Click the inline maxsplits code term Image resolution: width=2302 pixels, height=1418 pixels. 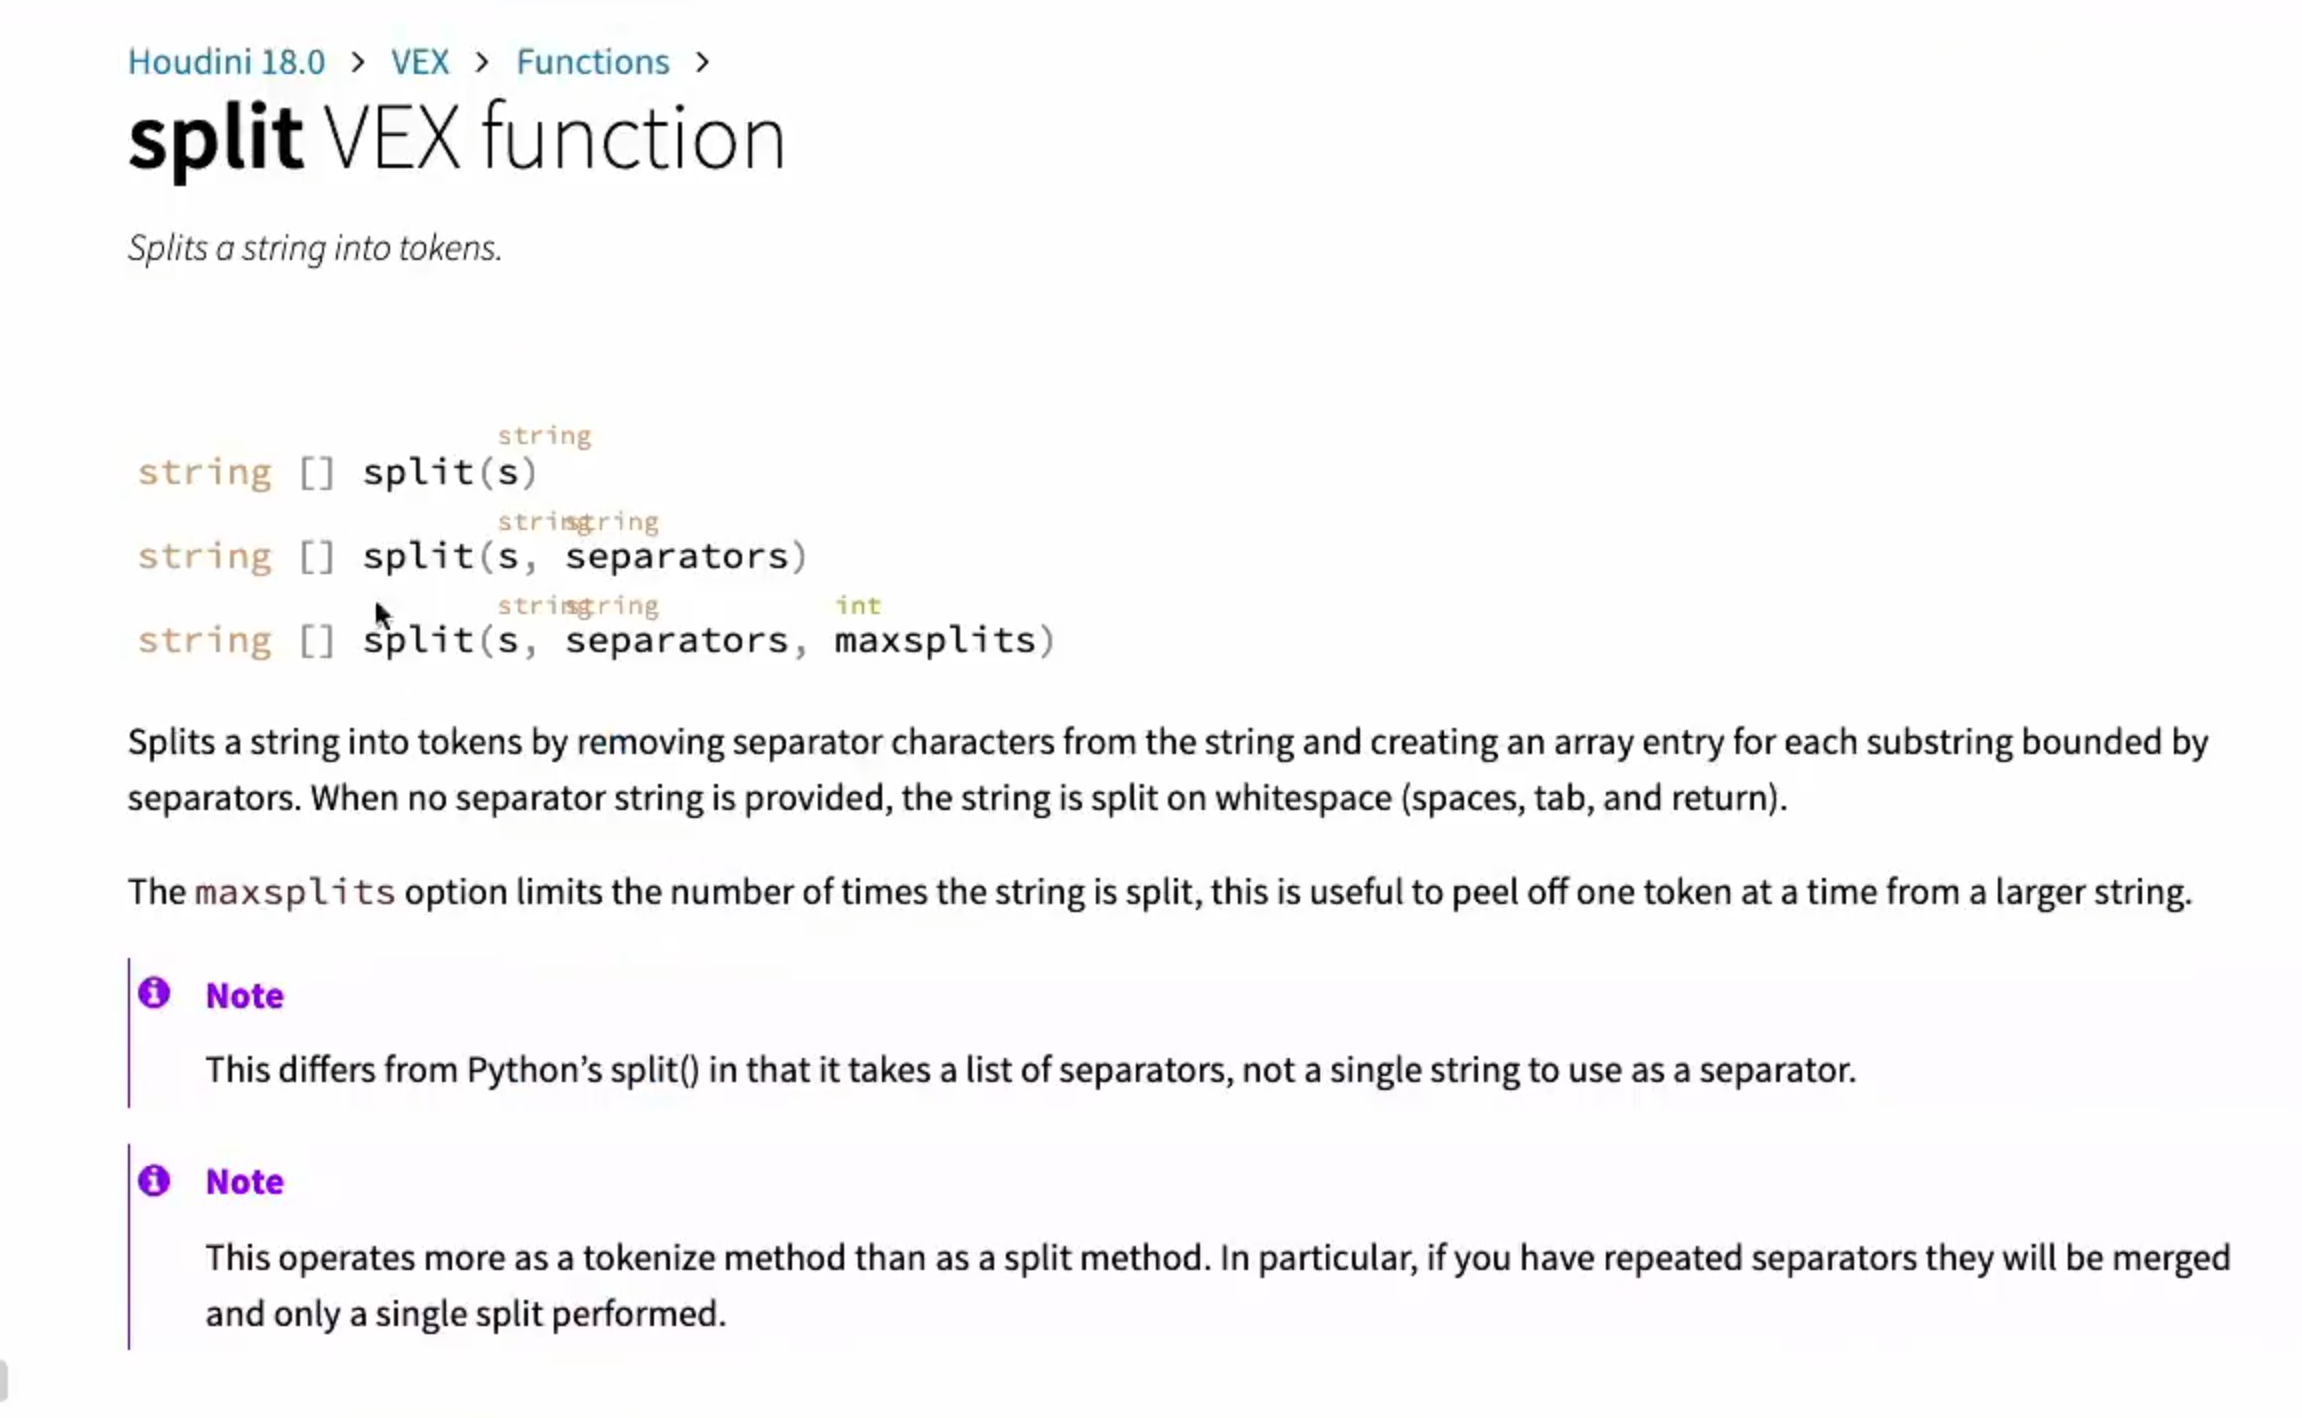tap(295, 892)
